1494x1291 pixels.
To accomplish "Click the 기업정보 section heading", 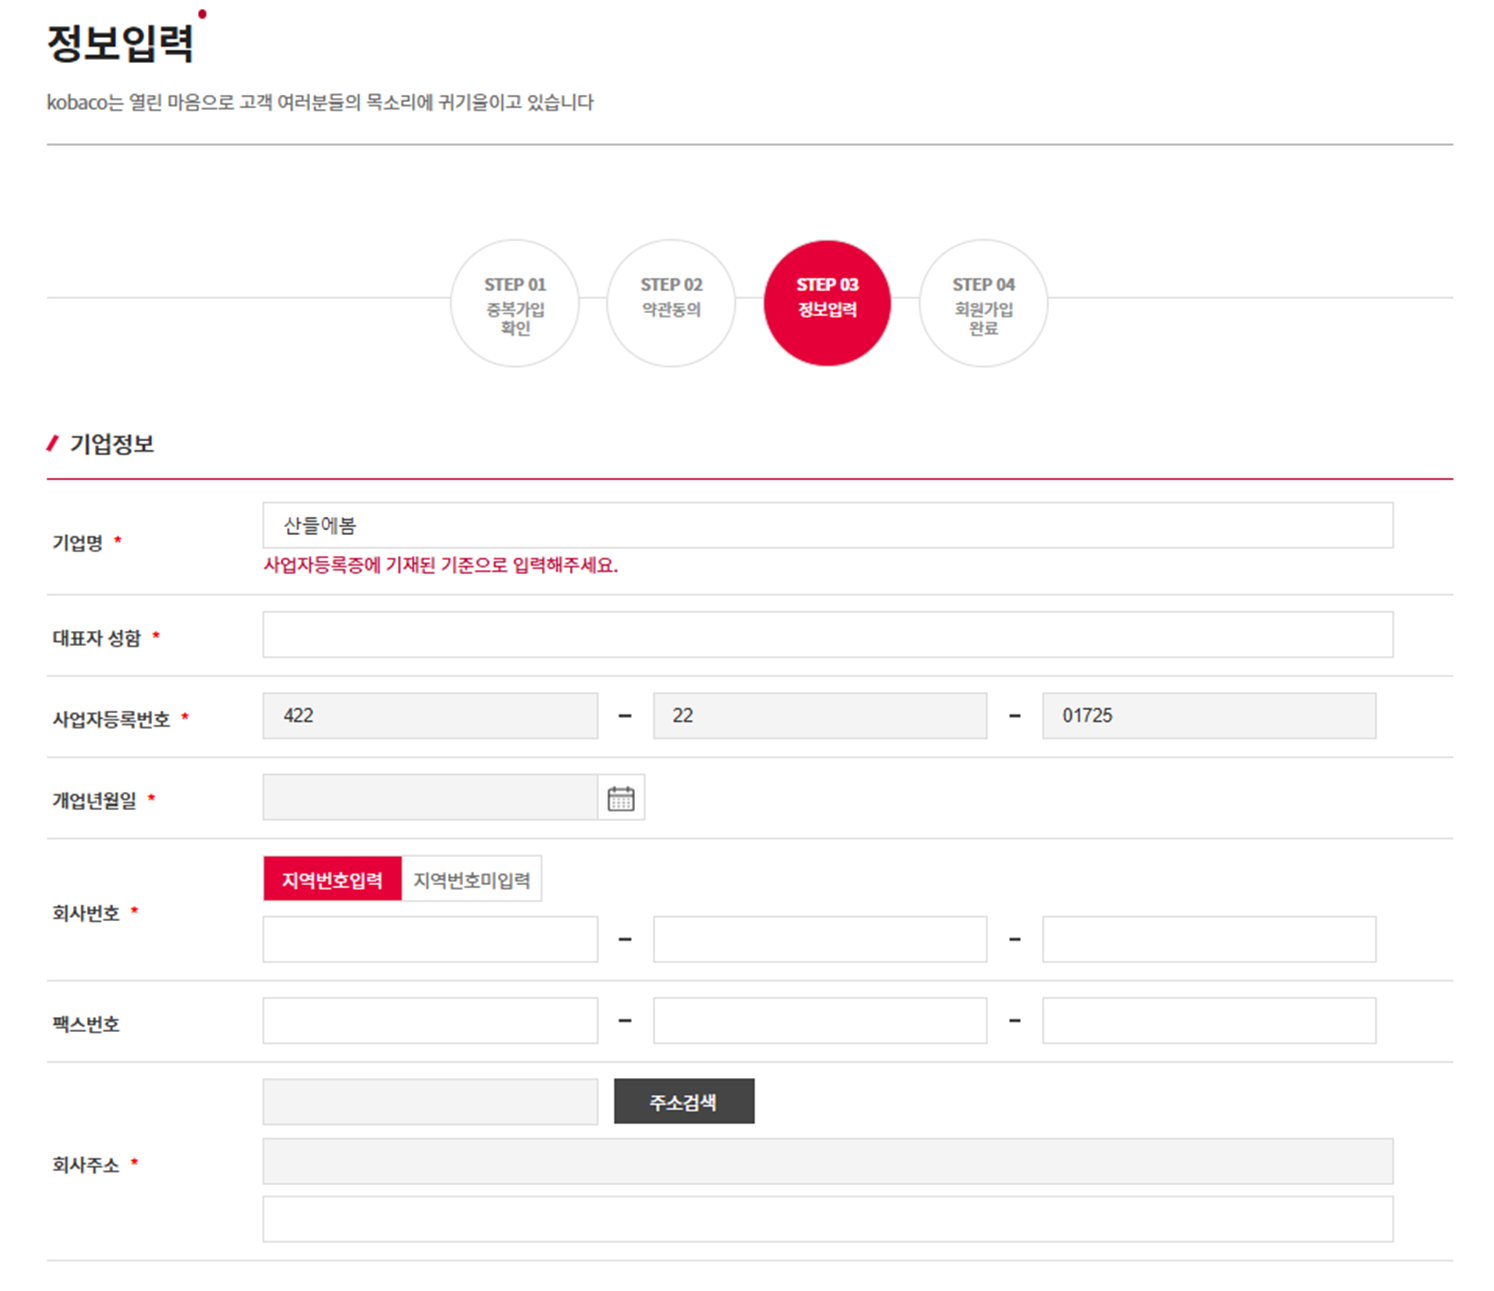I will point(111,444).
